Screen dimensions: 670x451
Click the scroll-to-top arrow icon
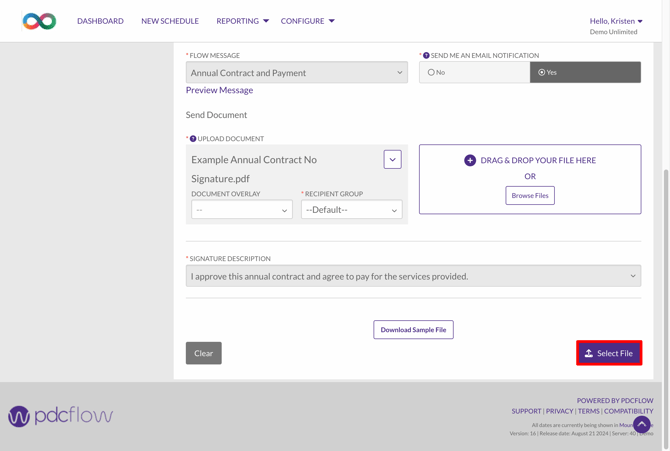(641, 424)
